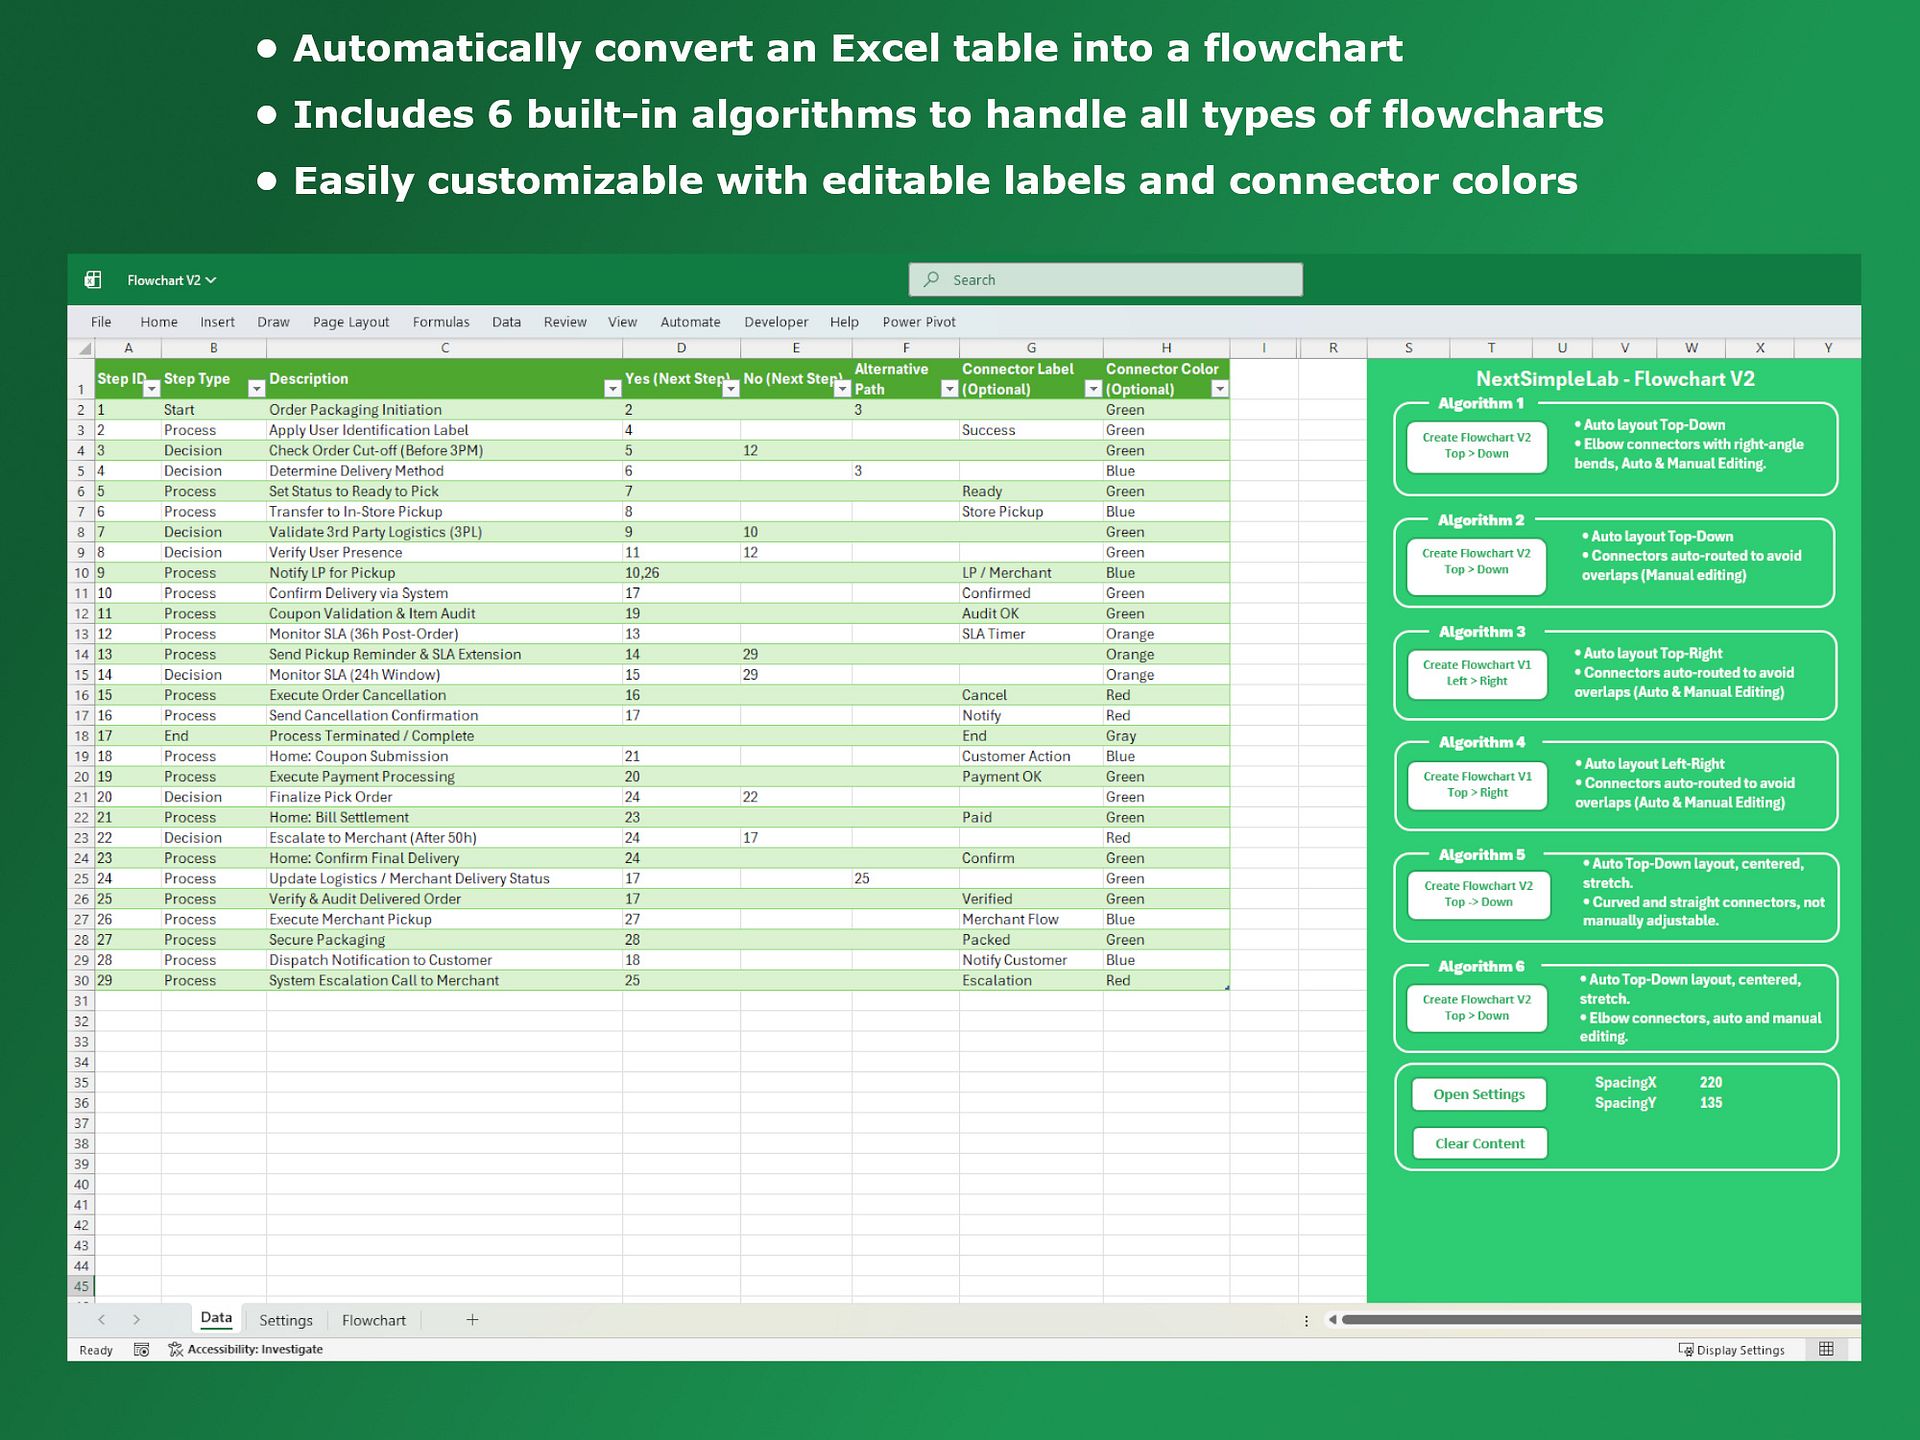The height and width of the screenshot is (1440, 1920).
Task: Select cell 'System Escalation Call to Merchant'
Action: click(x=444, y=981)
